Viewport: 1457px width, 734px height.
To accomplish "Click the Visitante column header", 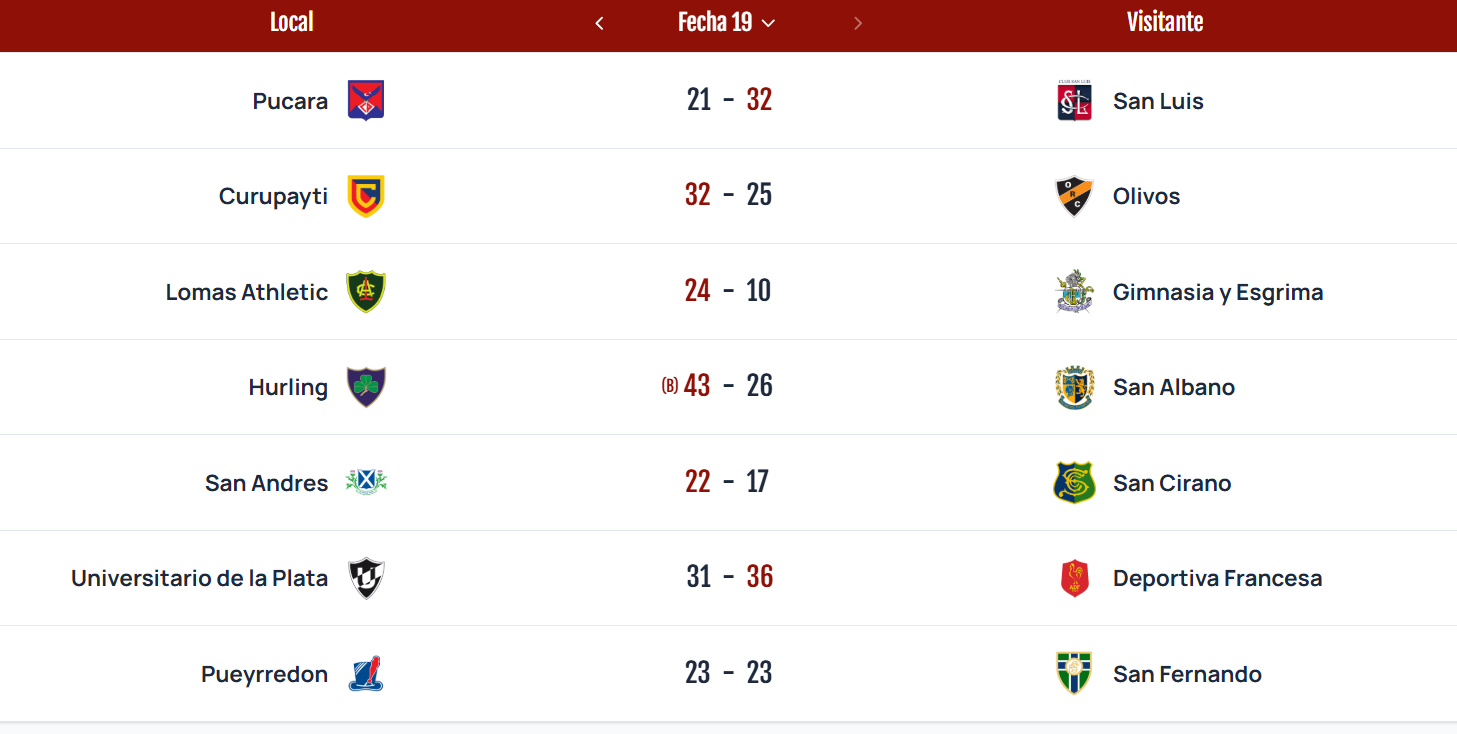I will click(x=1165, y=22).
